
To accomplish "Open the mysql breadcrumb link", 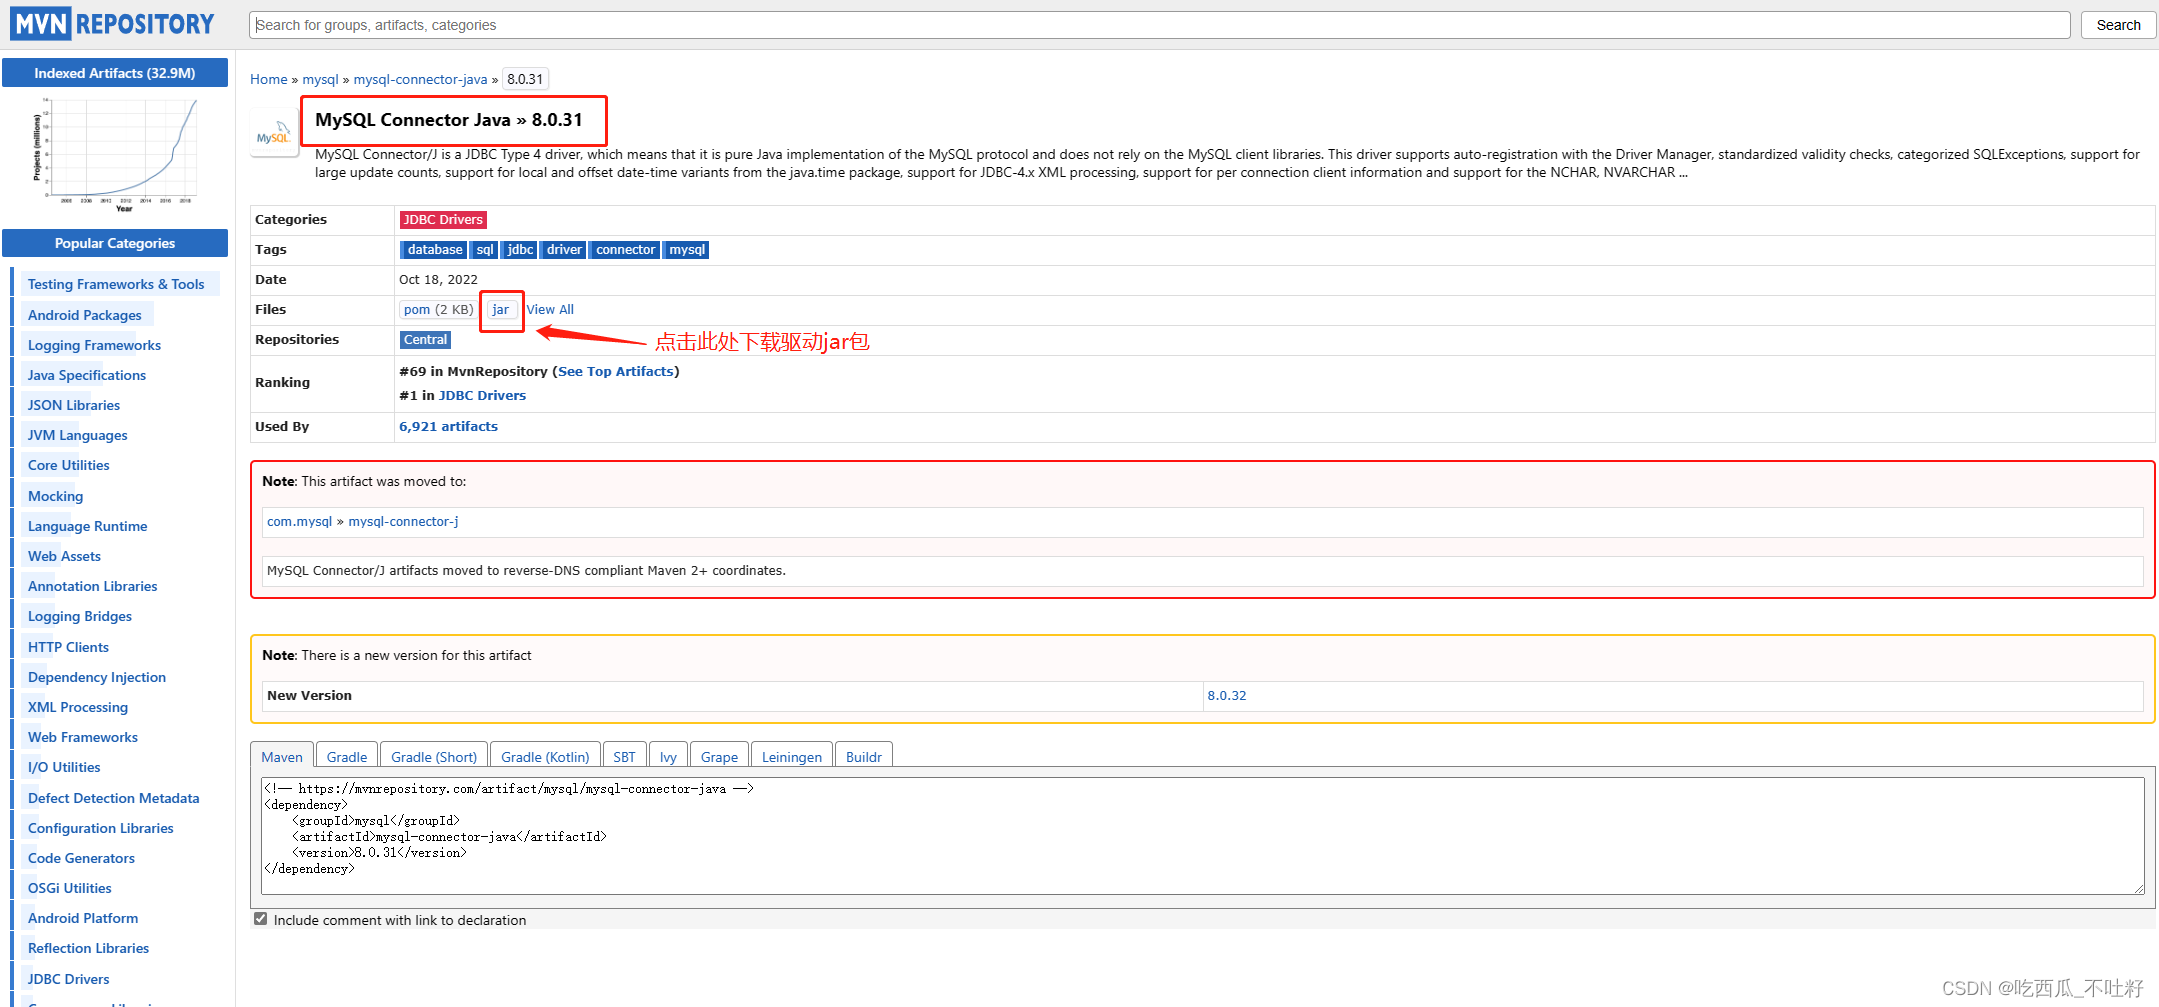I will coord(321,79).
